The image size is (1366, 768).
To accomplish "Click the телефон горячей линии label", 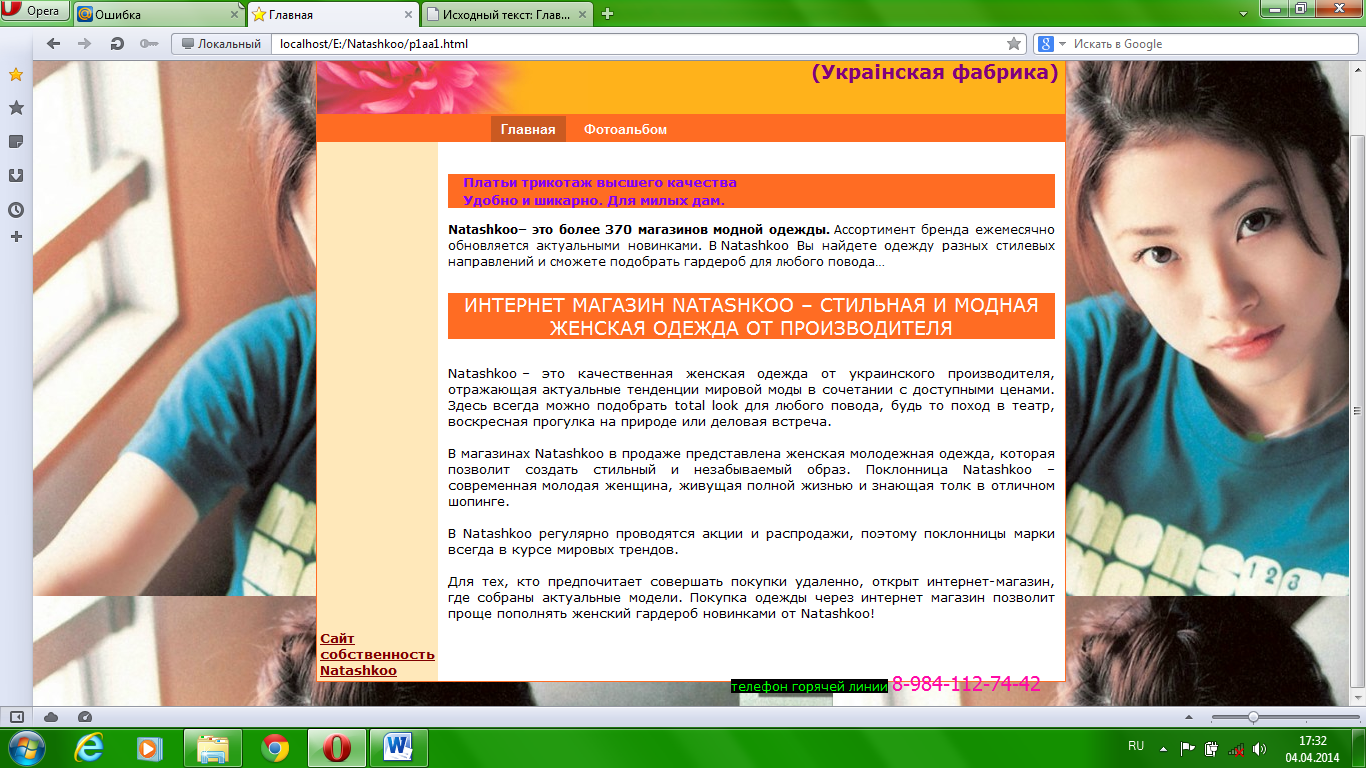I will [x=809, y=687].
